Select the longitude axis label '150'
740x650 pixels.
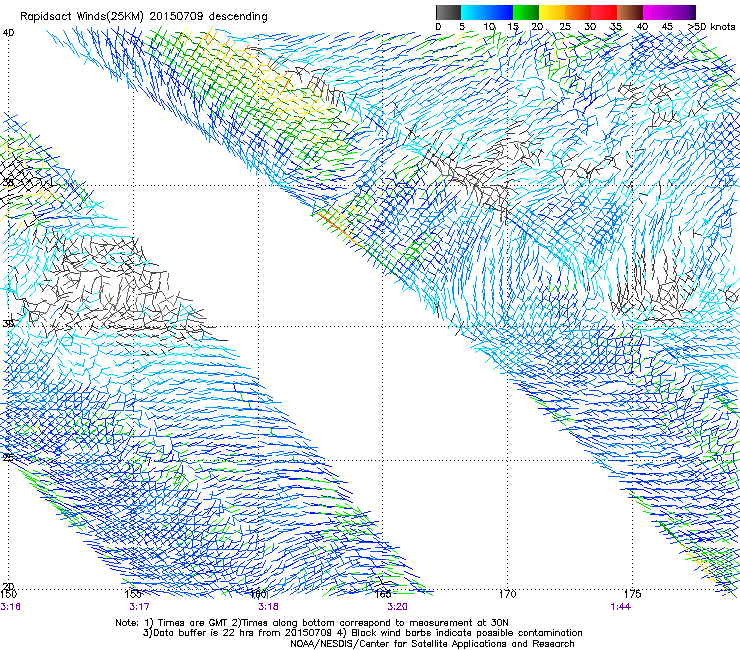[x=8, y=594]
